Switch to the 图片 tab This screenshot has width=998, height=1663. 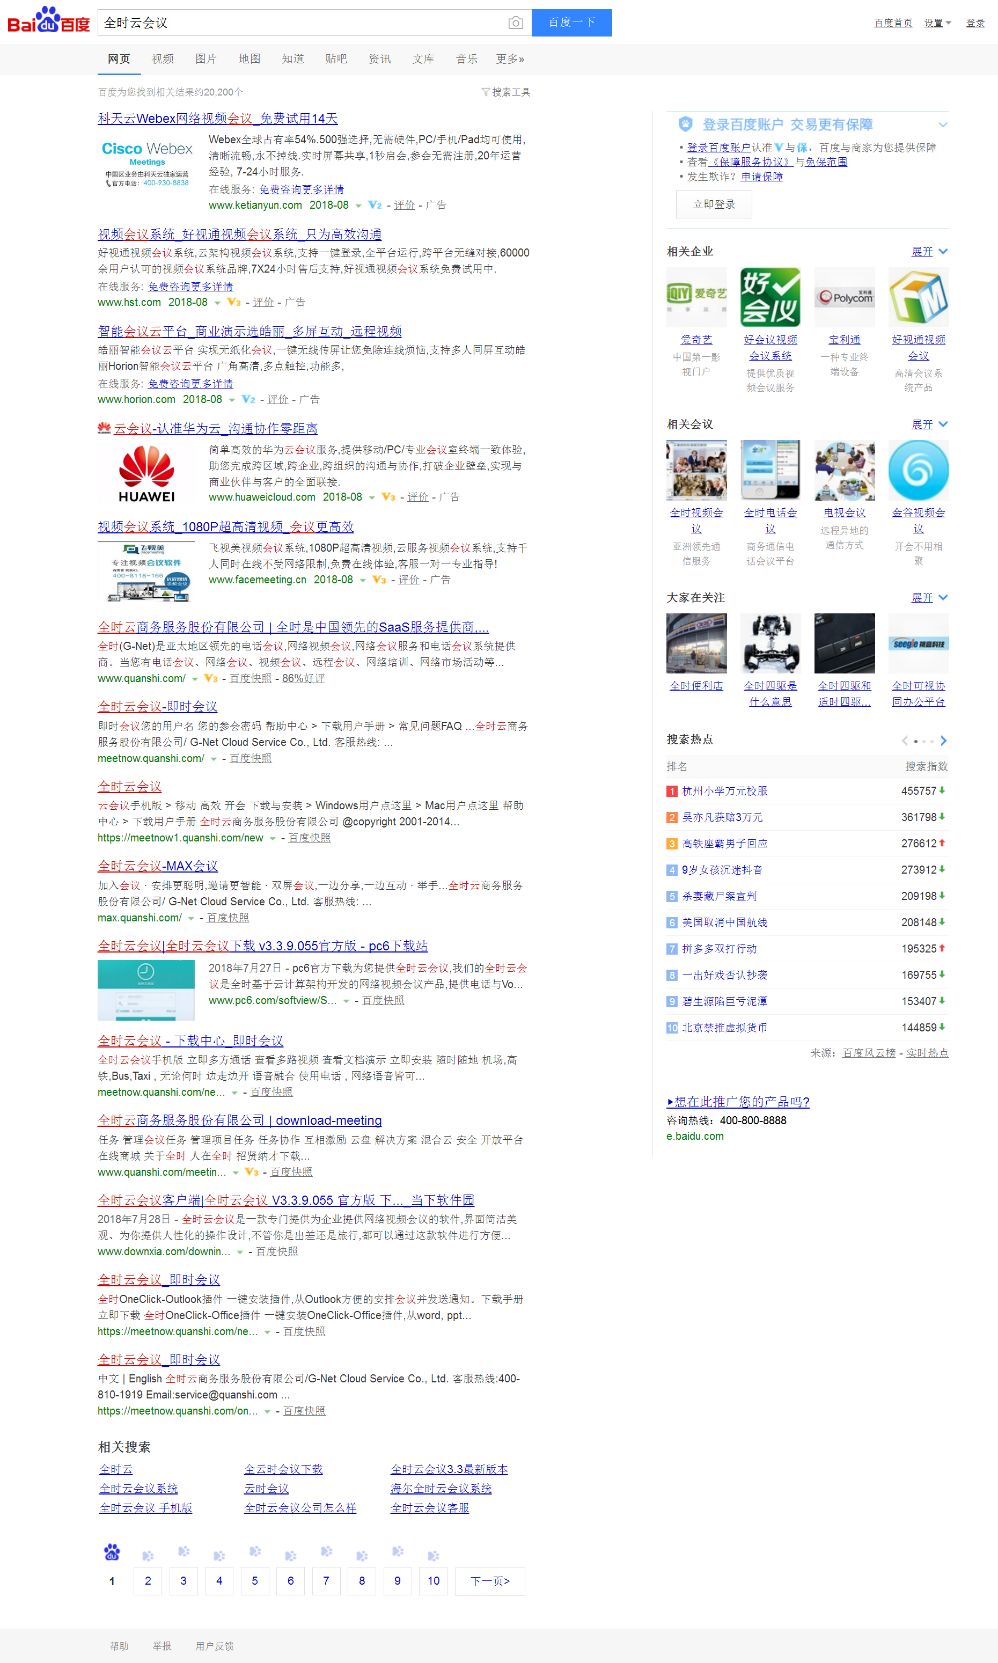(x=206, y=59)
